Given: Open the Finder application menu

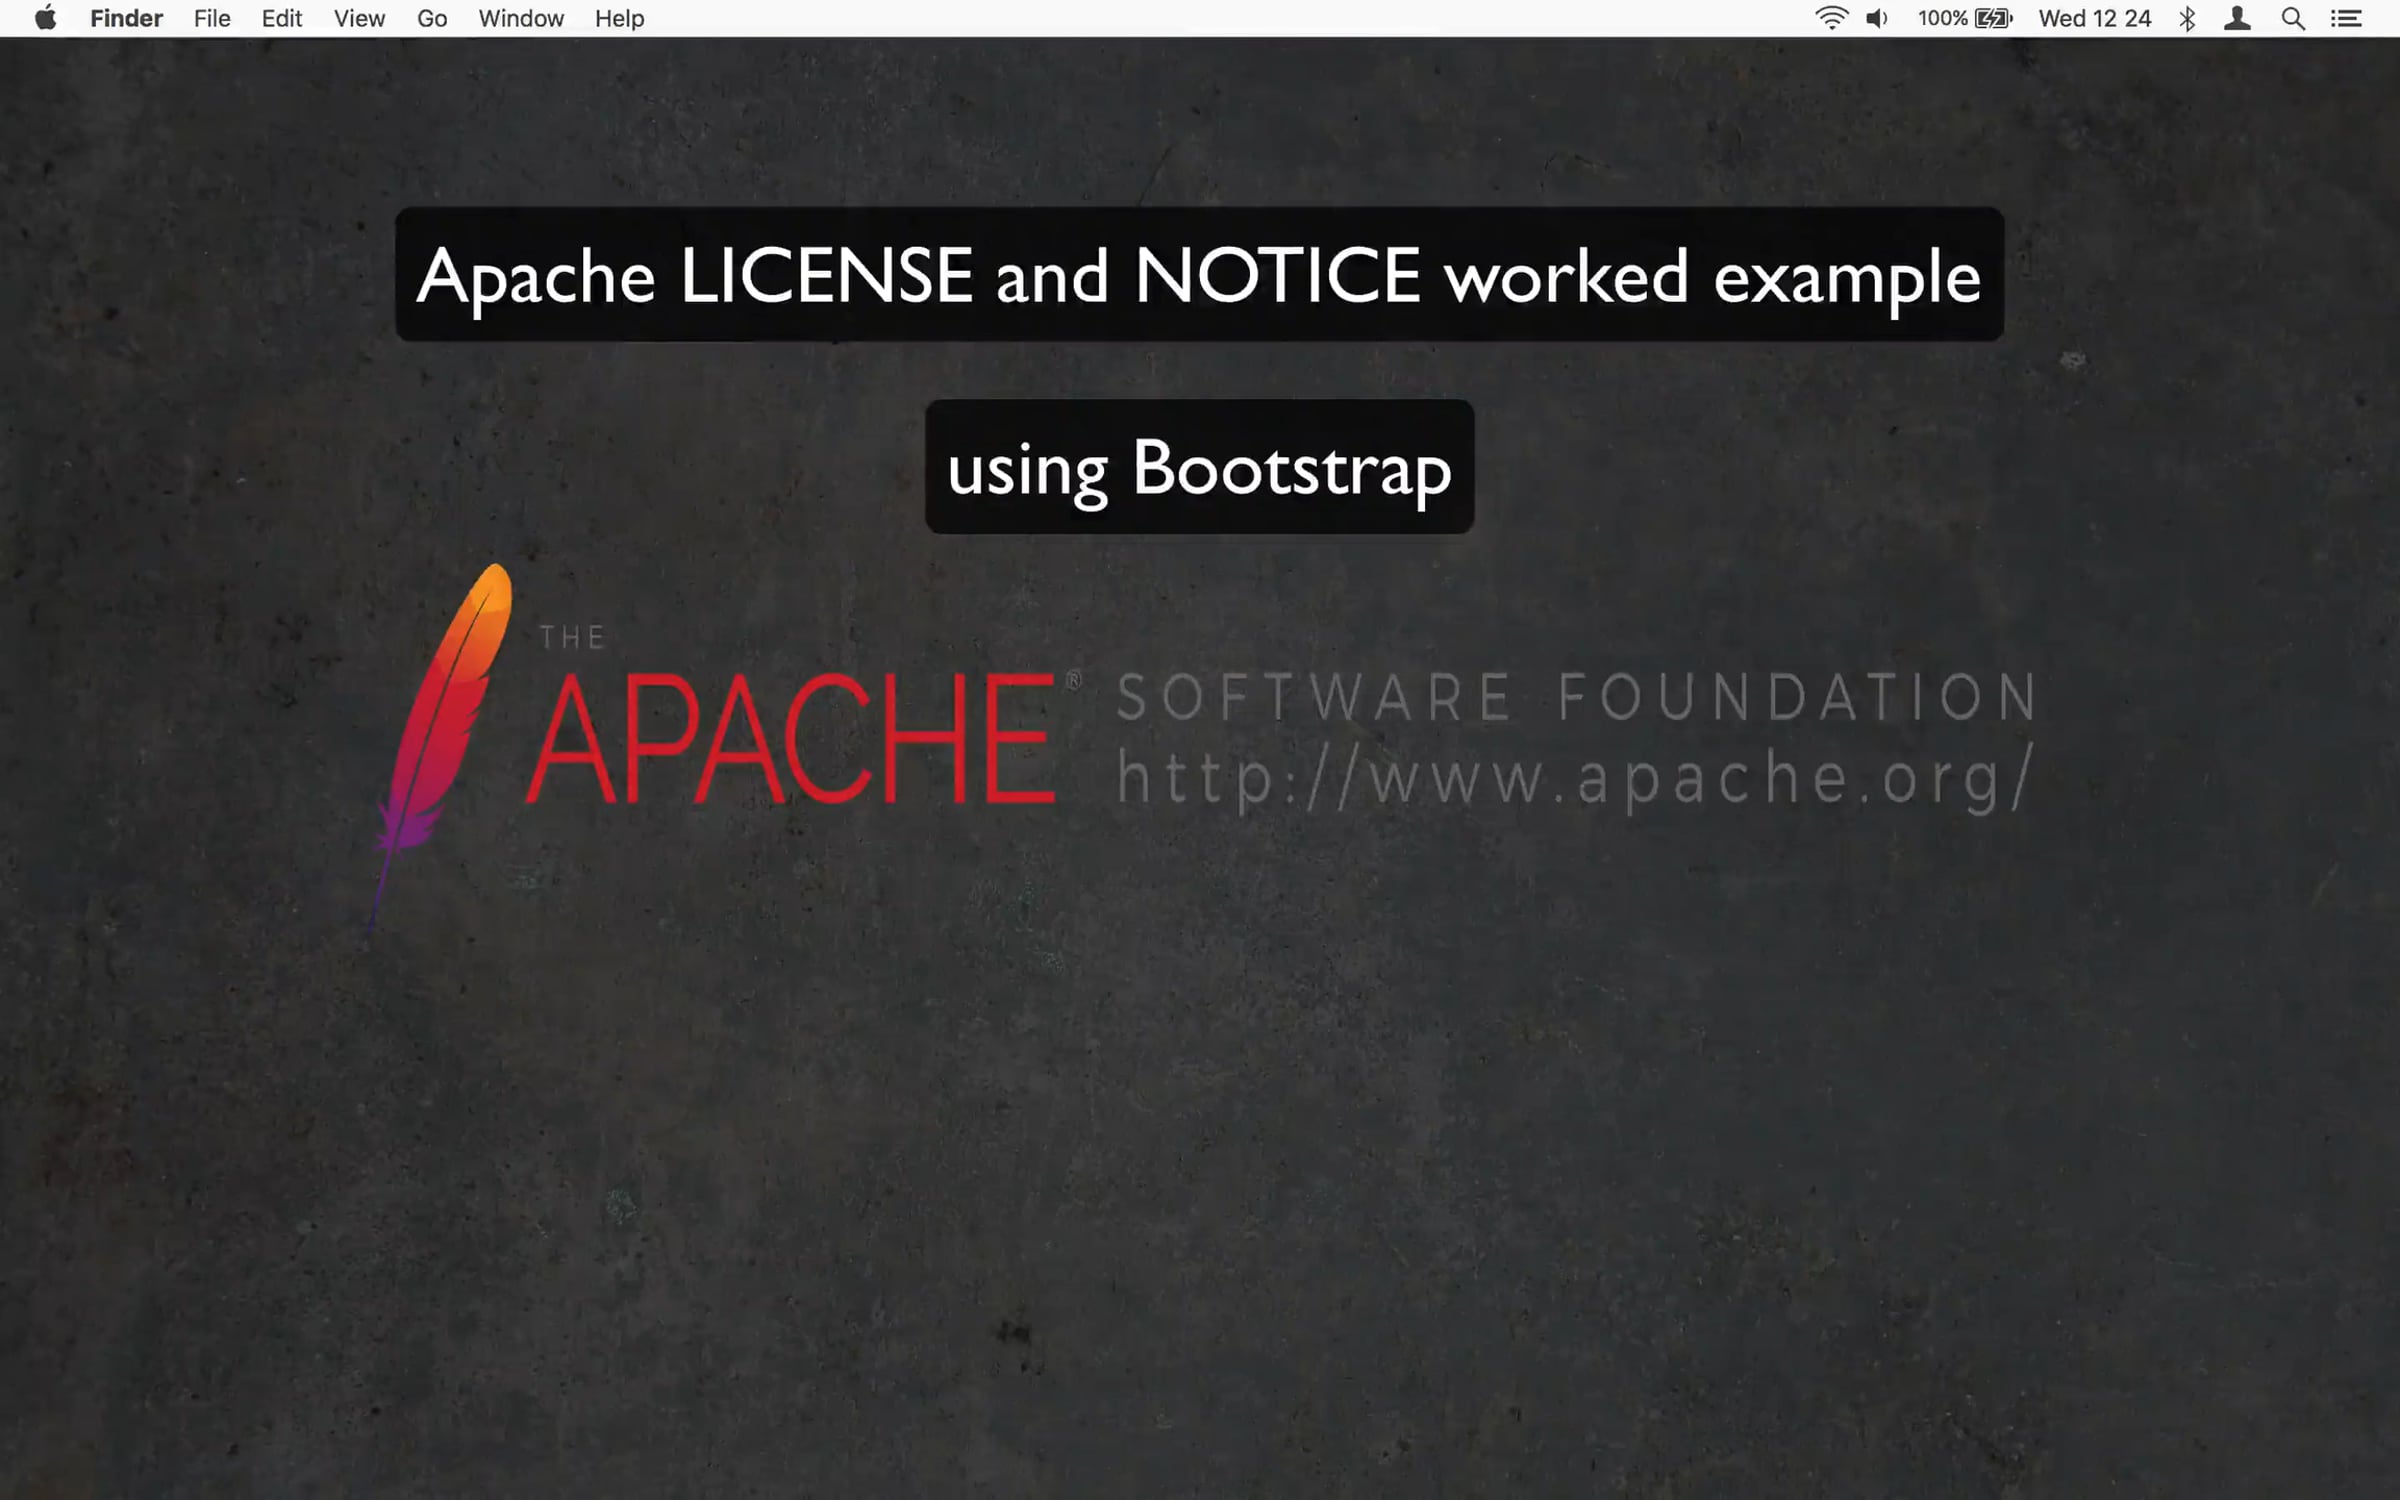Looking at the screenshot, I should [126, 18].
